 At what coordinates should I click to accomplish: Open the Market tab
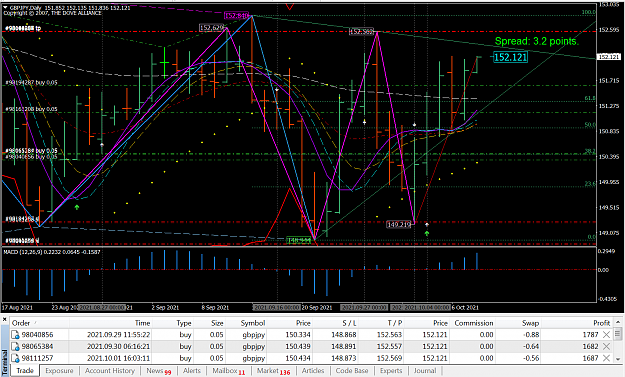[x=273, y=371]
